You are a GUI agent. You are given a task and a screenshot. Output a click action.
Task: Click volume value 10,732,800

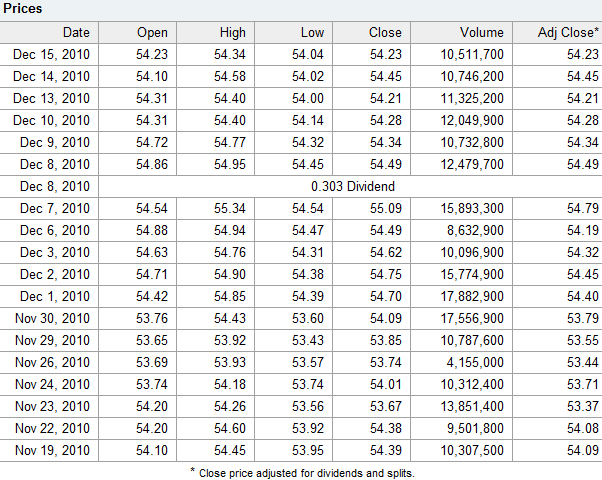pos(472,142)
